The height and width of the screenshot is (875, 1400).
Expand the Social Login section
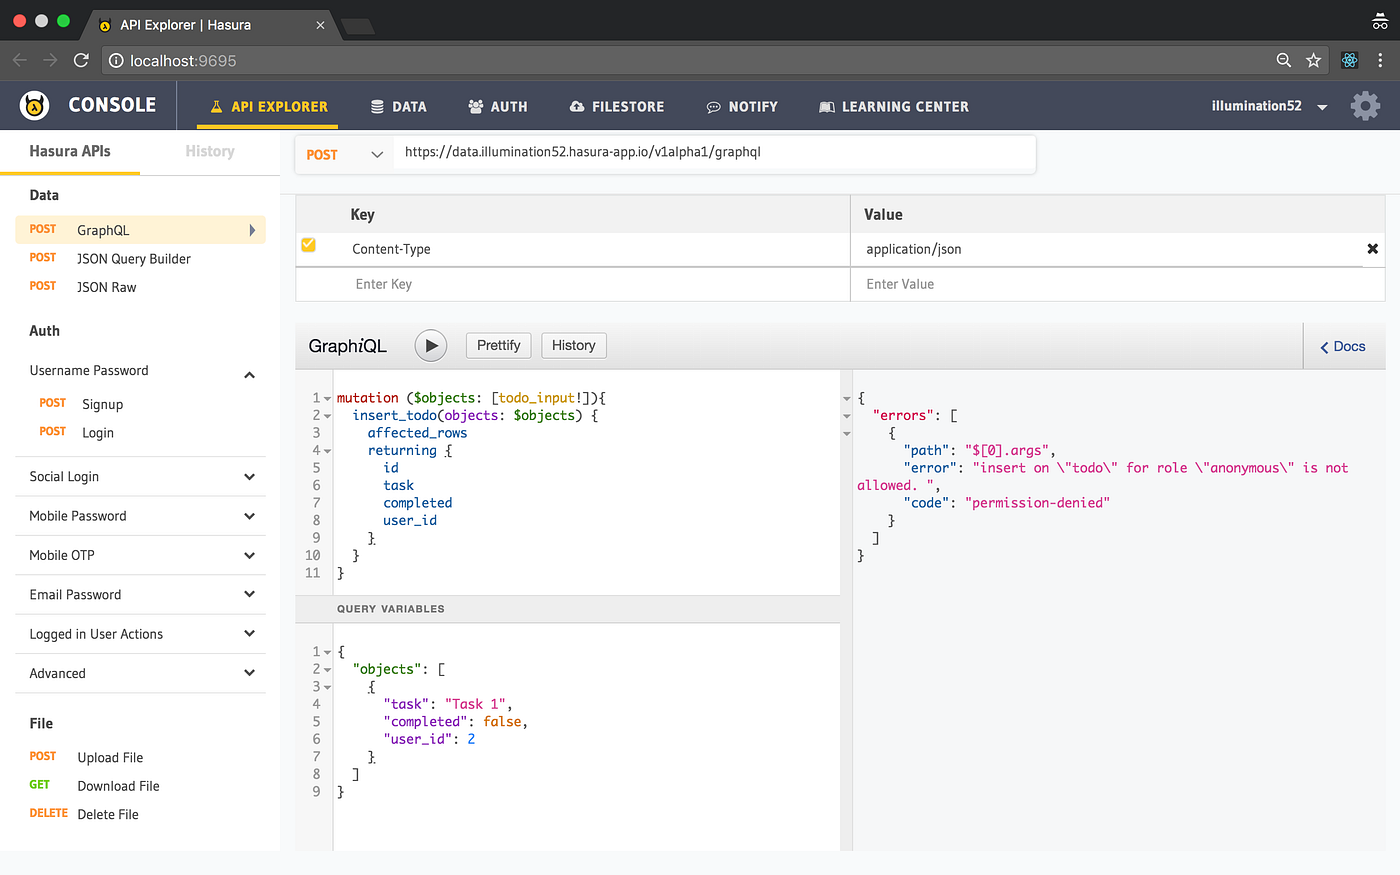[x=140, y=476]
